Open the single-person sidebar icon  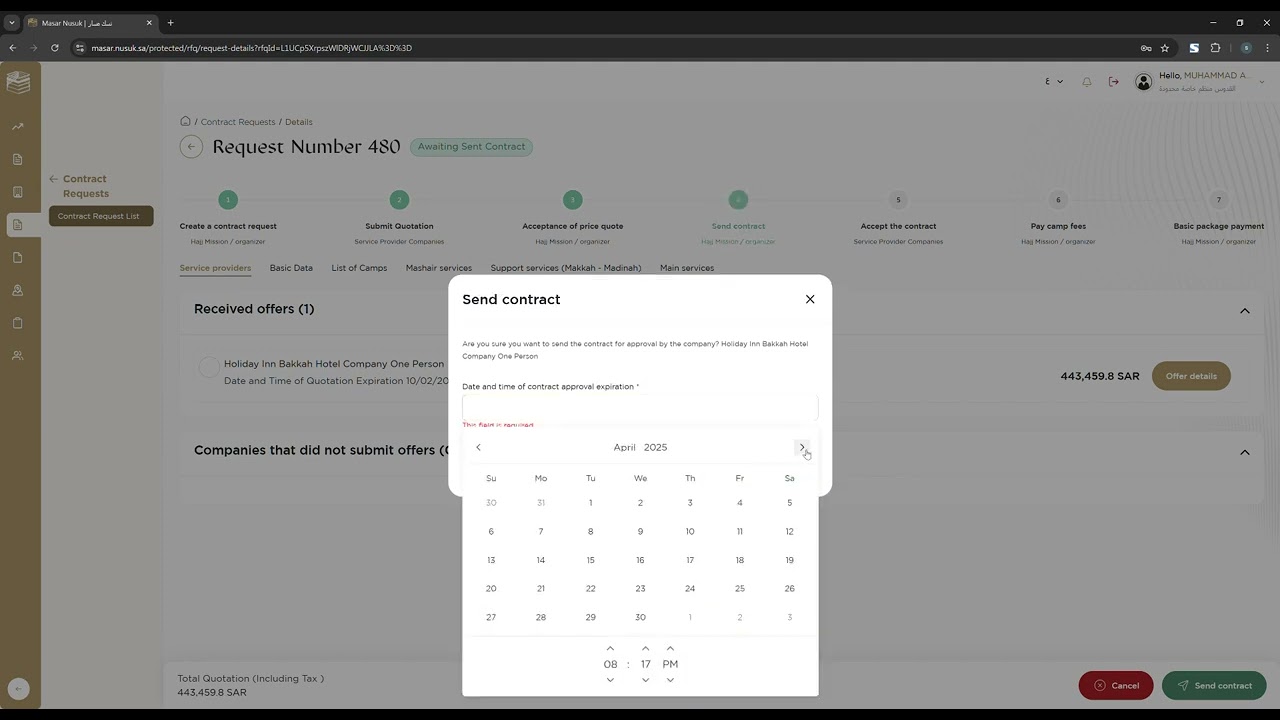(x=17, y=290)
